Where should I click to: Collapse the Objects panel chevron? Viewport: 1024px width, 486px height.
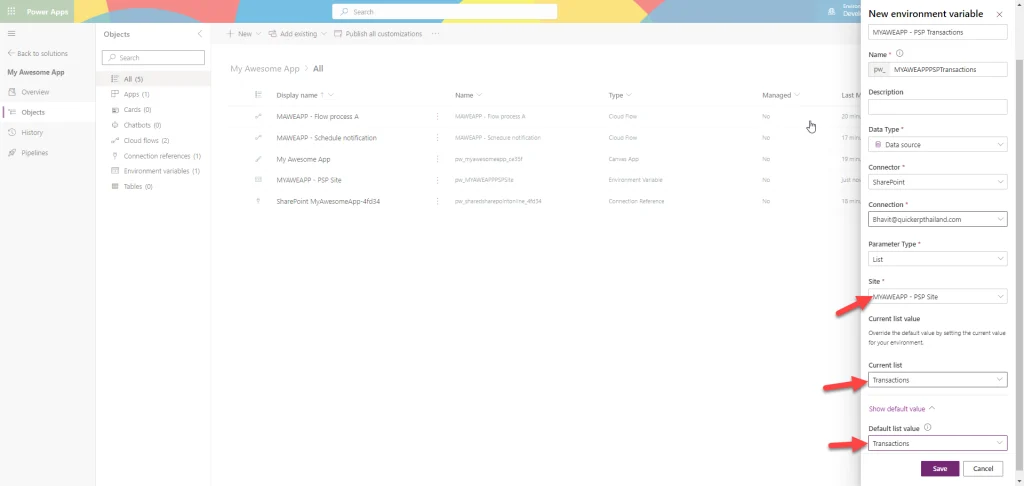(200, 34)
